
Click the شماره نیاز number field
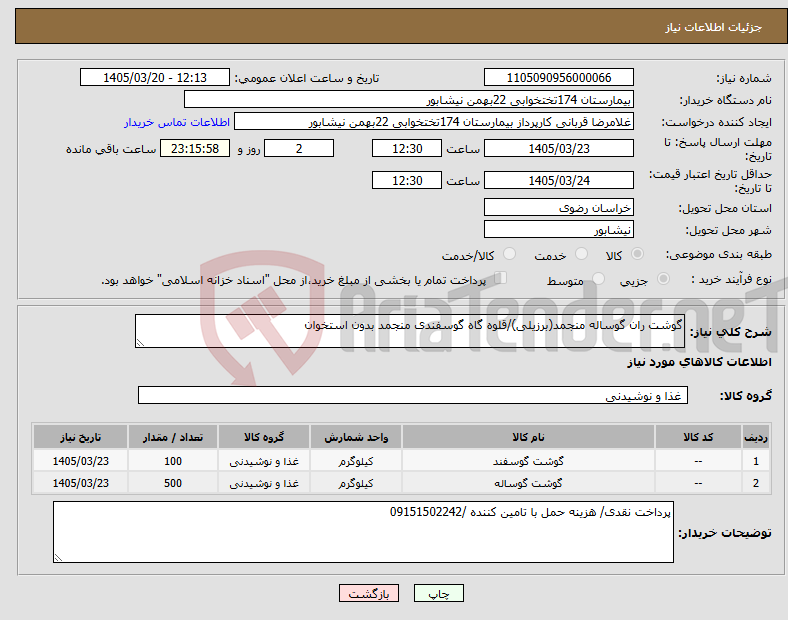[558, 77]
